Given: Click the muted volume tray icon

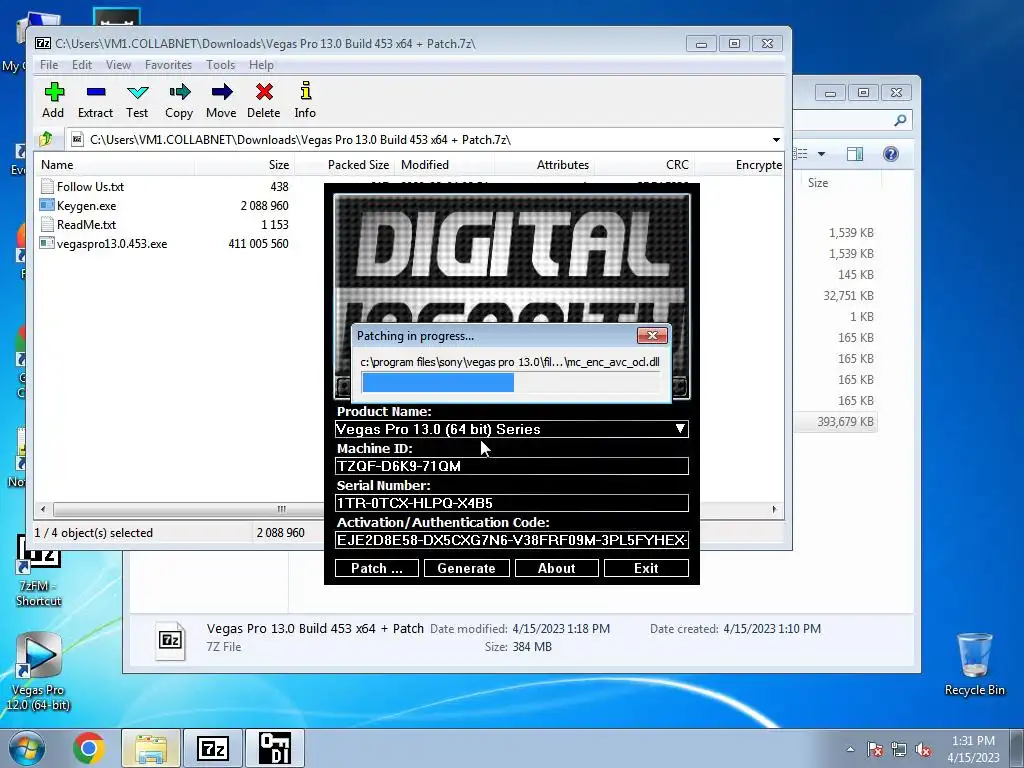Looking at the screenshot, I should point(923,749).
